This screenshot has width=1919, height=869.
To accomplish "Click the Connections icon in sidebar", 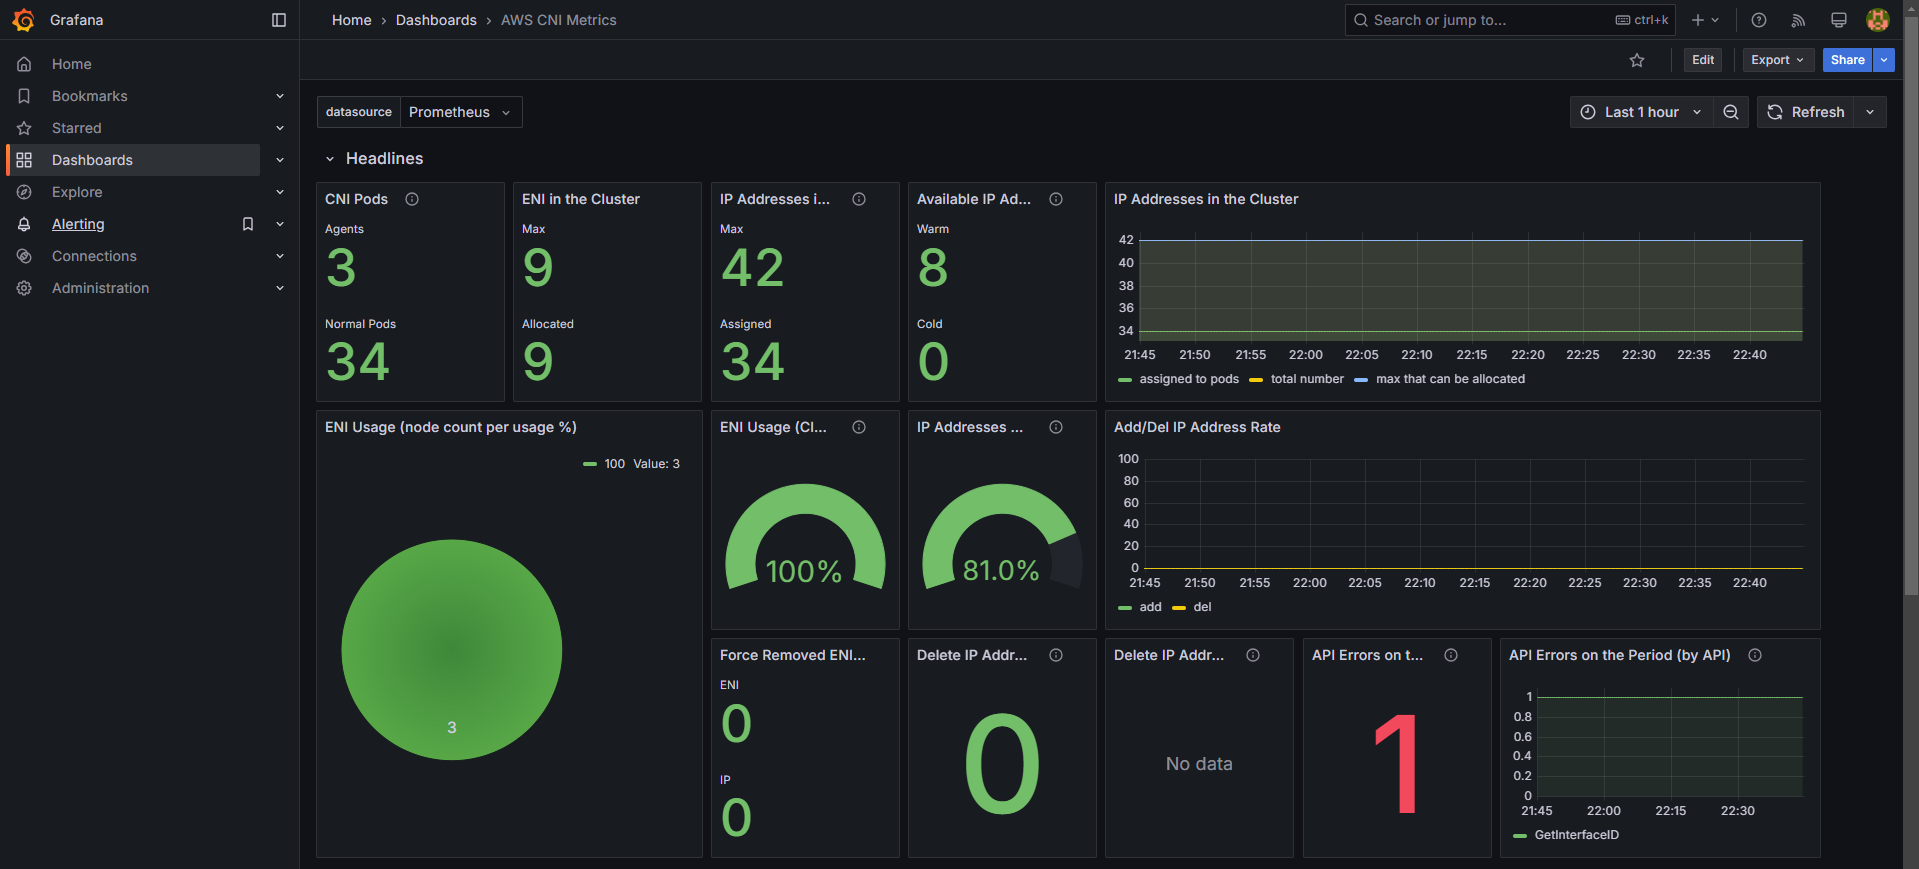I will tap(24, 256).
